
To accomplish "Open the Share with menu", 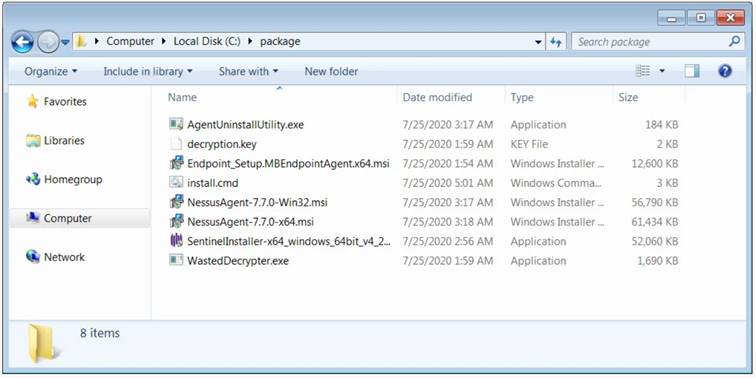I will 248,71.
